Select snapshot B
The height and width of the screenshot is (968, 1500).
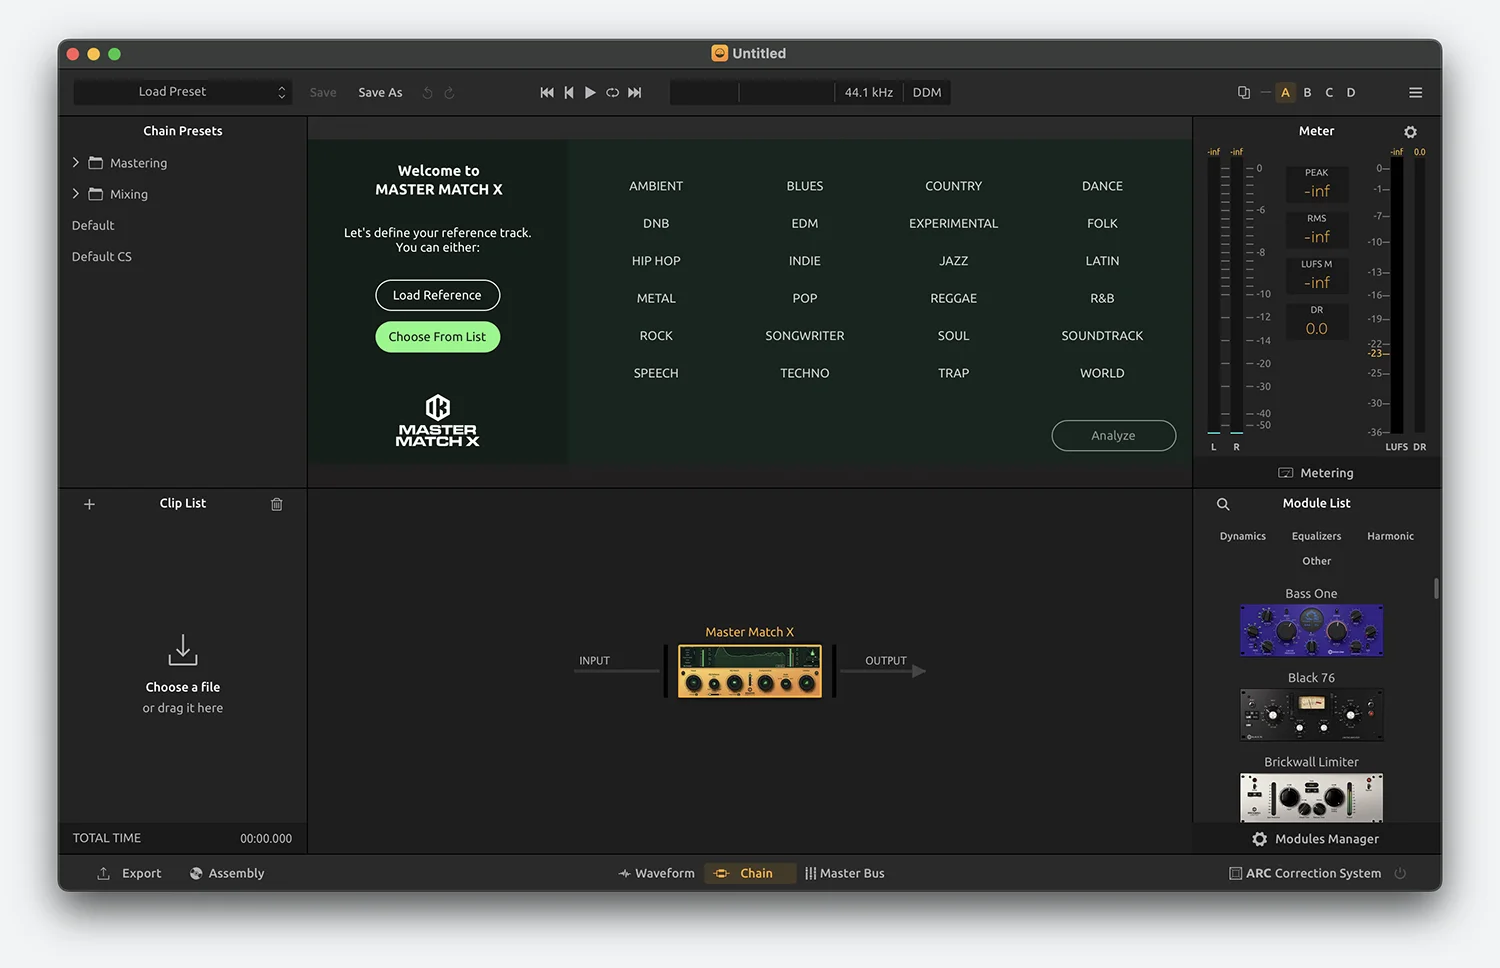(x=1307, y=92)
